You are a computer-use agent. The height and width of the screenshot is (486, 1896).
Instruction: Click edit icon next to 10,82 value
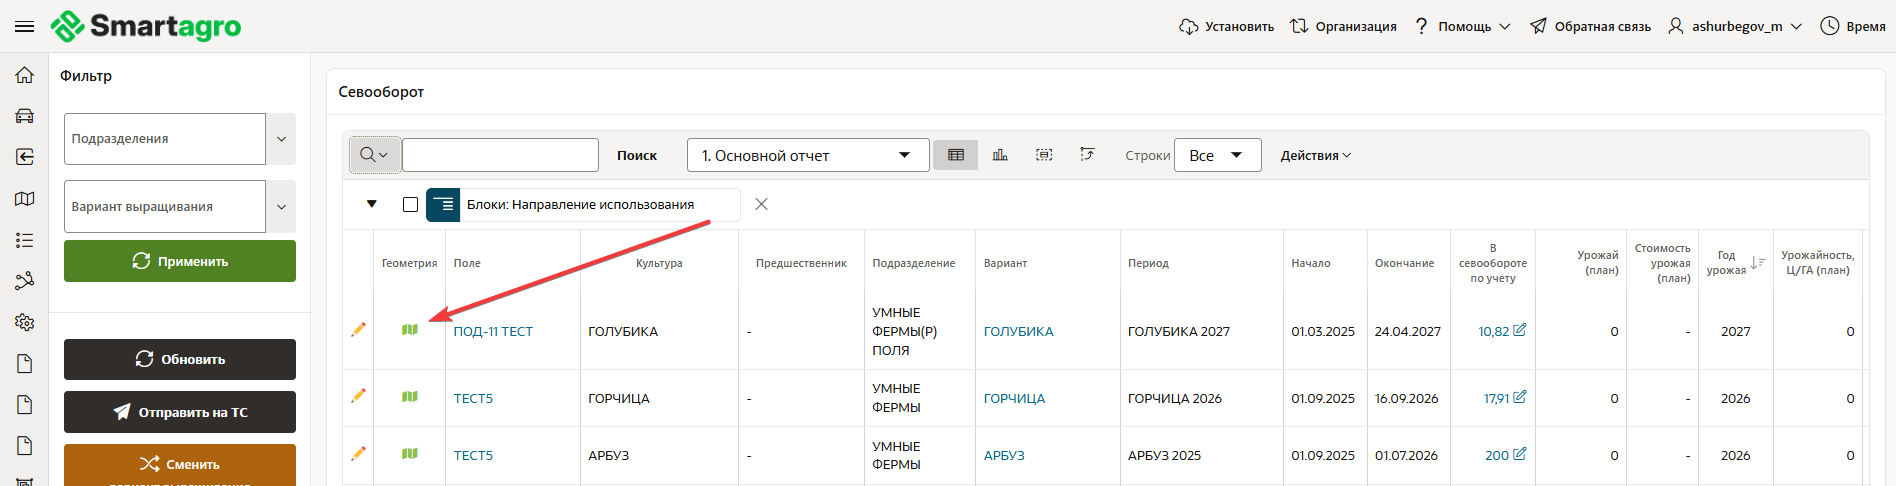pyautogui.click(x=1520, y=330)
